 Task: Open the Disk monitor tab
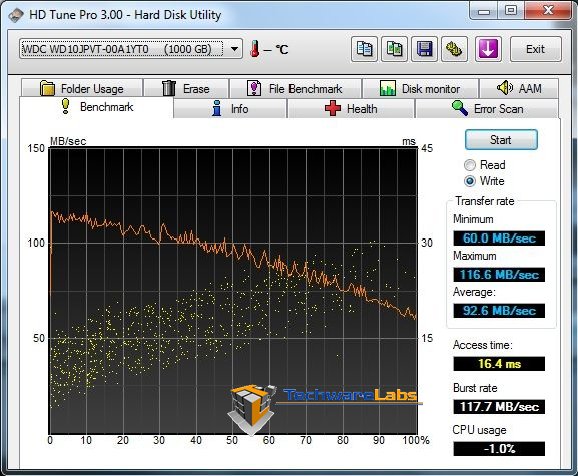pos(420,88)
